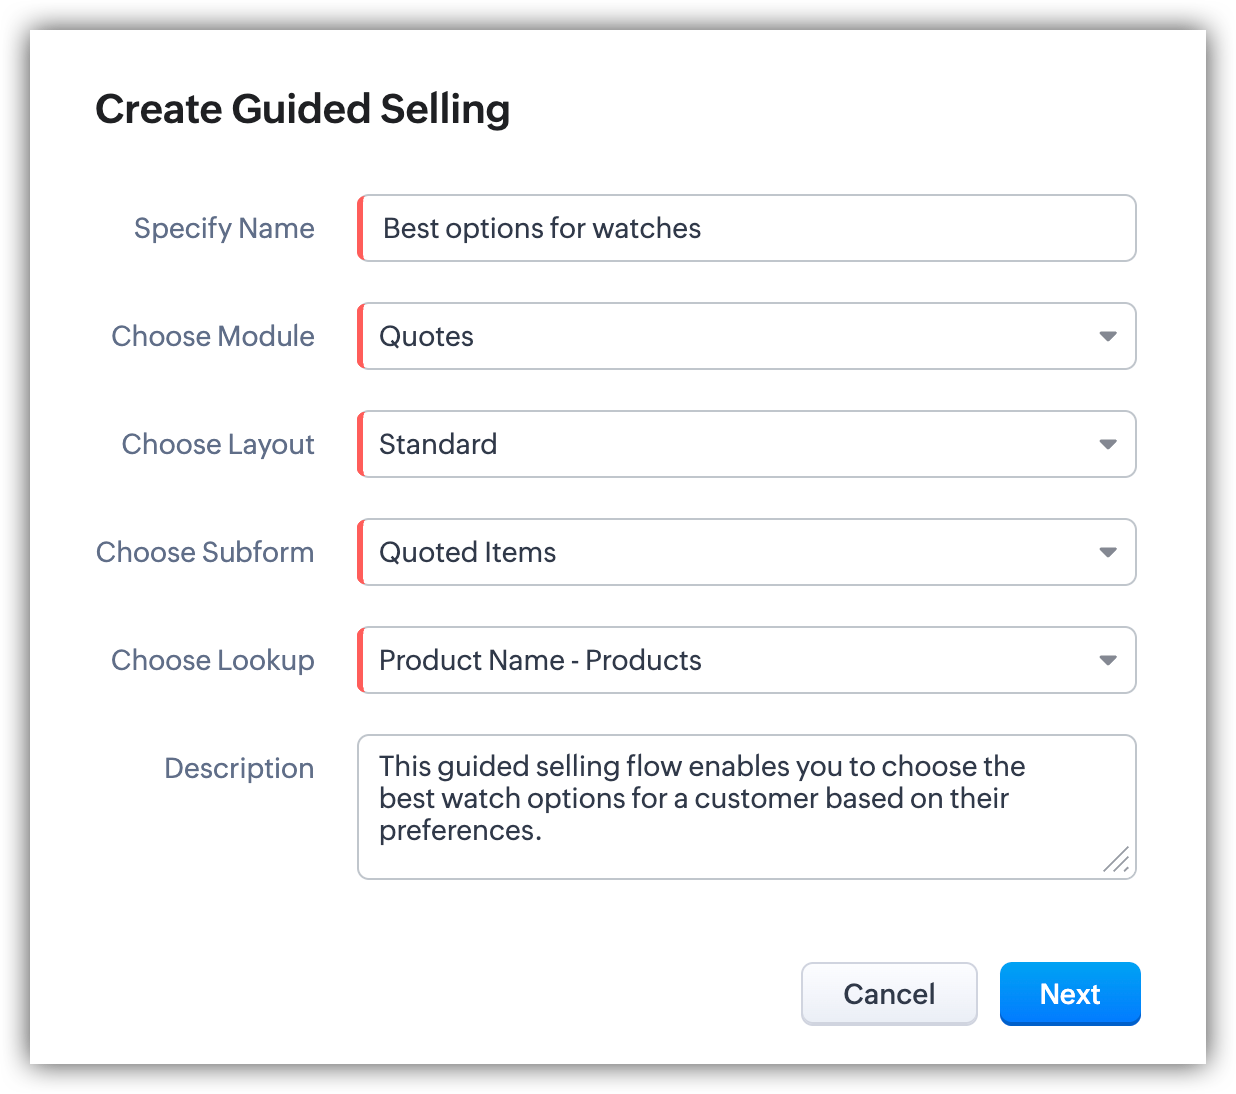Click the arrow icon in Product Name field

[1107, 660]
